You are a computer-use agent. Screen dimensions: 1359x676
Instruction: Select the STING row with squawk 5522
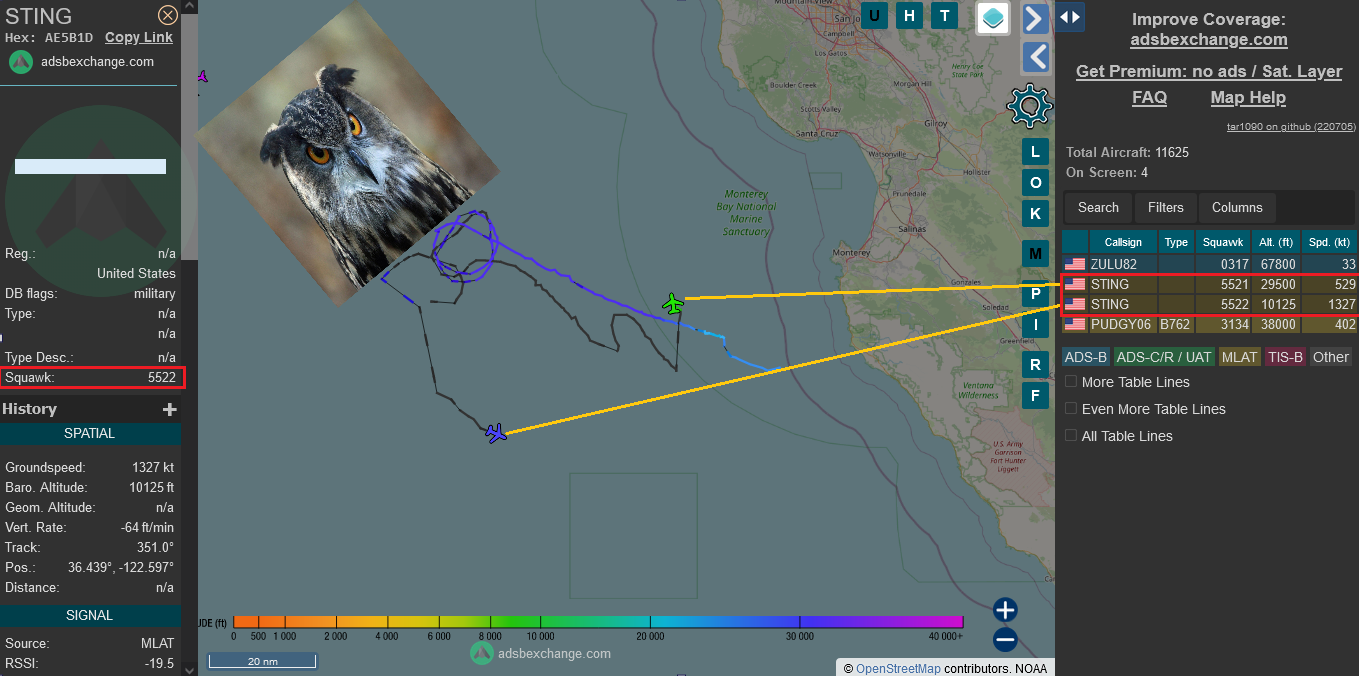pos(1209,304)
